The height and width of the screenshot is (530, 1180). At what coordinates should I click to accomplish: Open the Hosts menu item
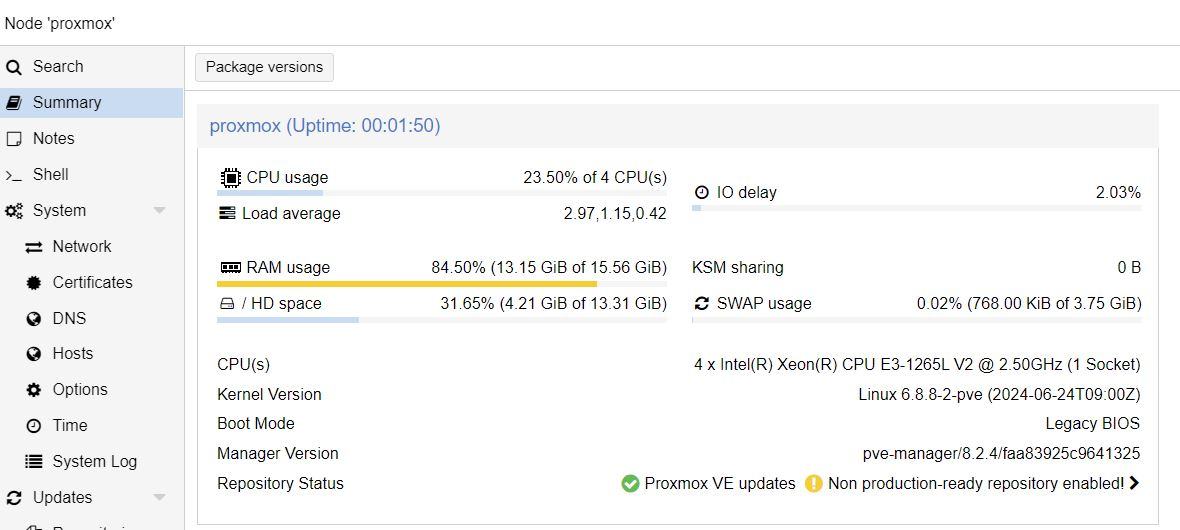pos(72,354)
